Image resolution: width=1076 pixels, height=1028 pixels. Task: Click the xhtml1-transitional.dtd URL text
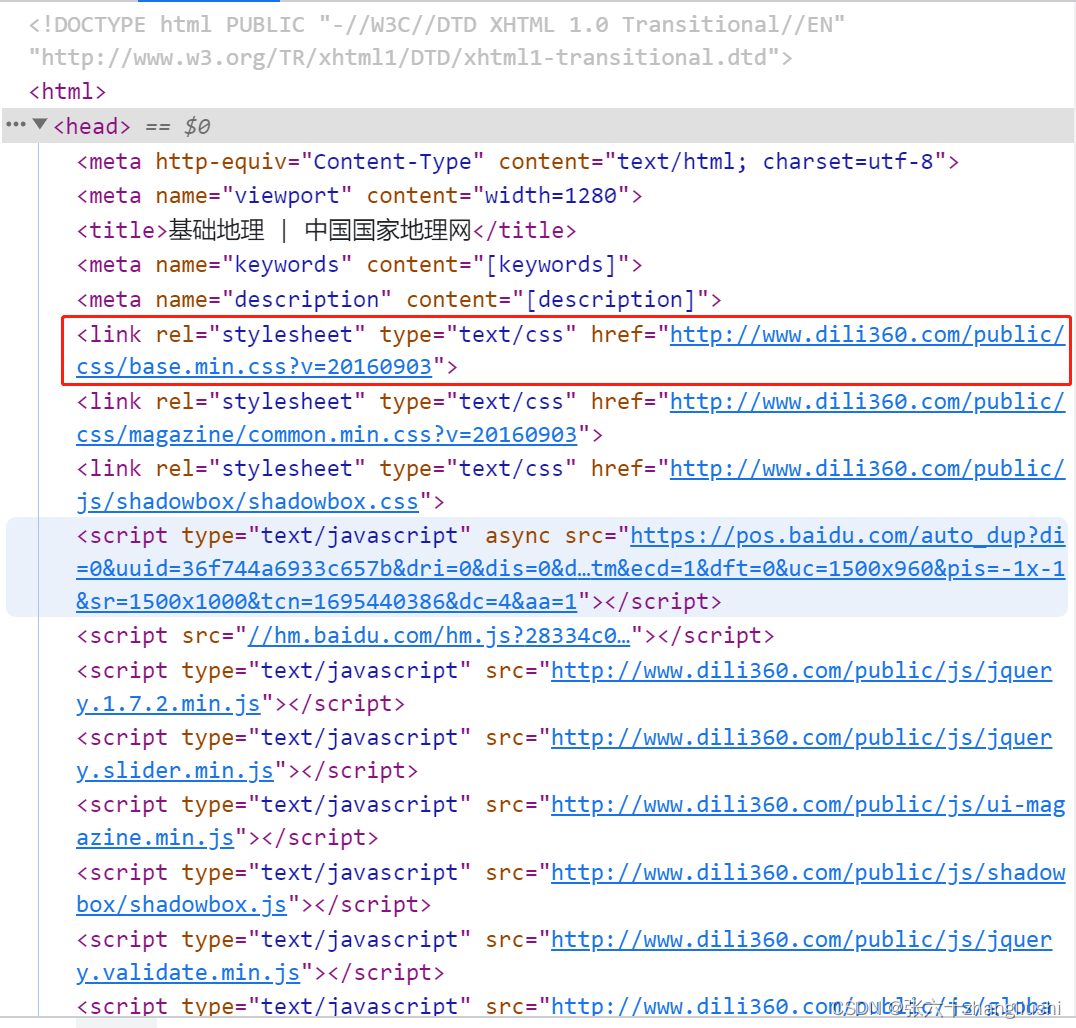point(404,58)
